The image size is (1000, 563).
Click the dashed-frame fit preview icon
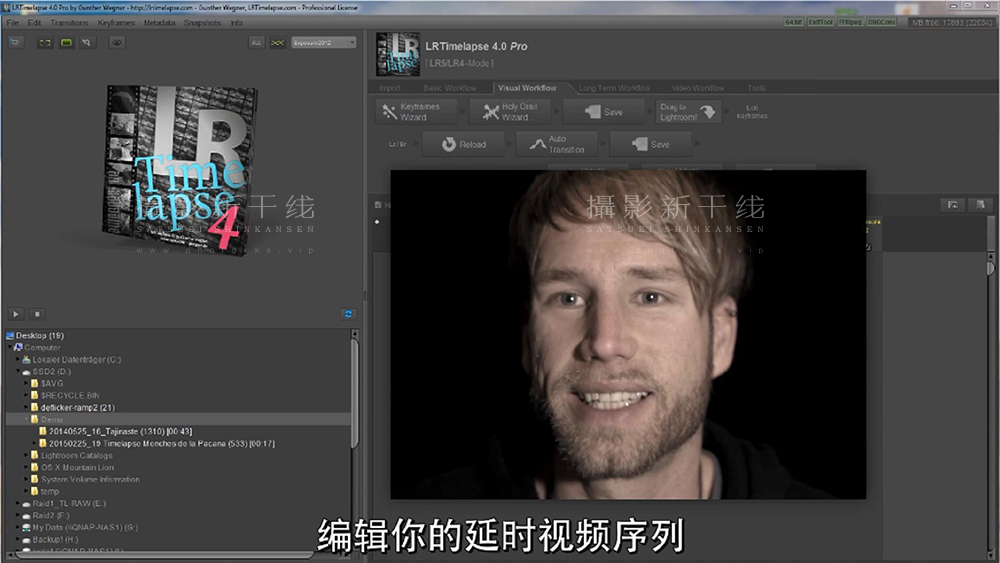coord(45,43)
